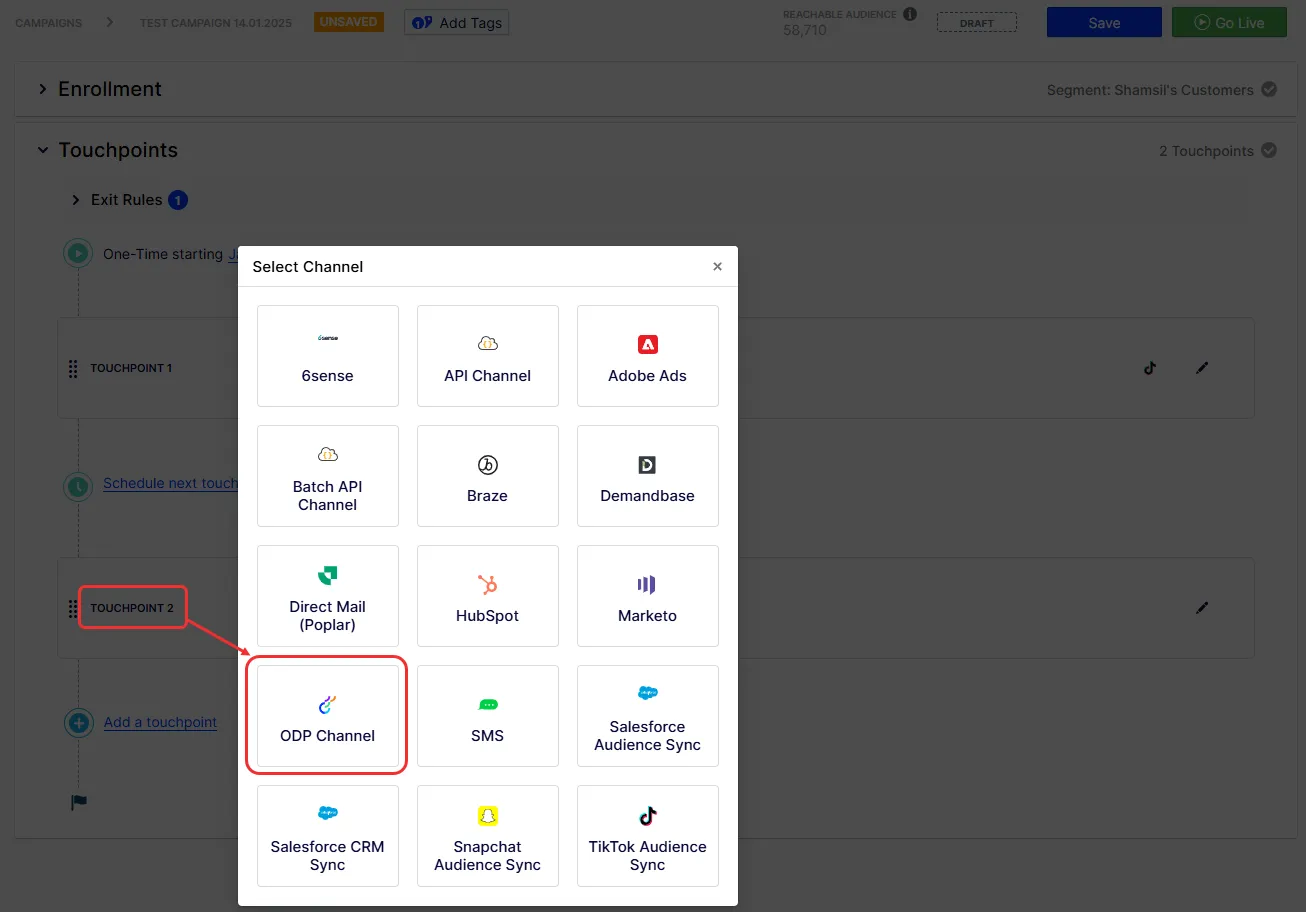Go to Campaigns breadcrumb
1306x912 pixels.
click(x=49, y=23)
